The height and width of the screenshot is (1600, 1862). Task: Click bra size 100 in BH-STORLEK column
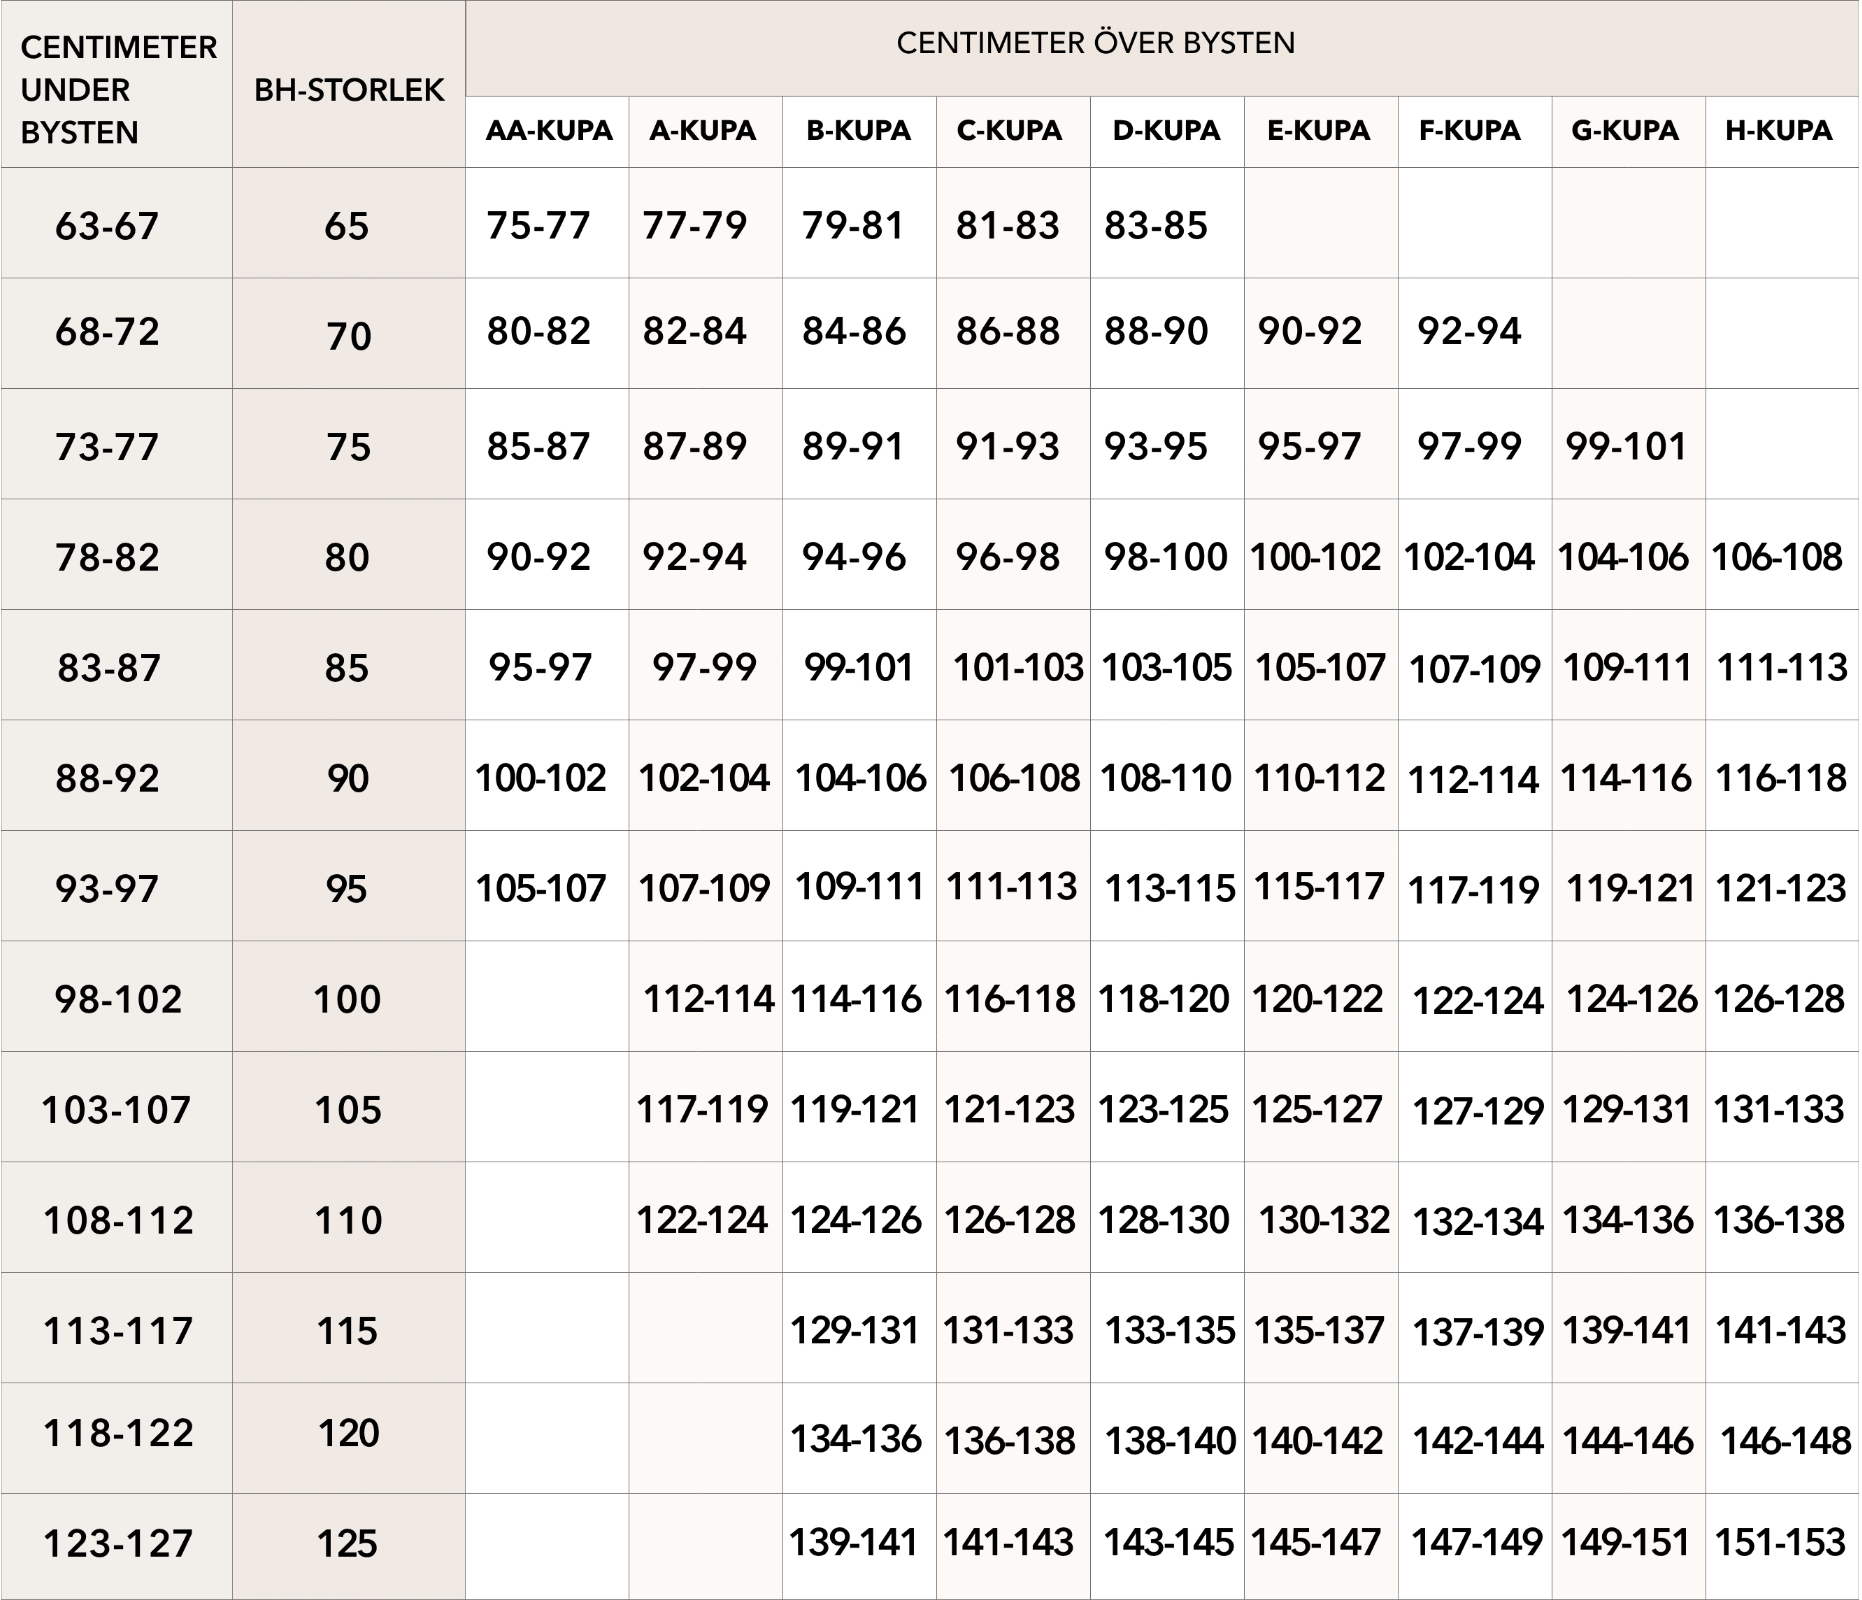point(347,999)
